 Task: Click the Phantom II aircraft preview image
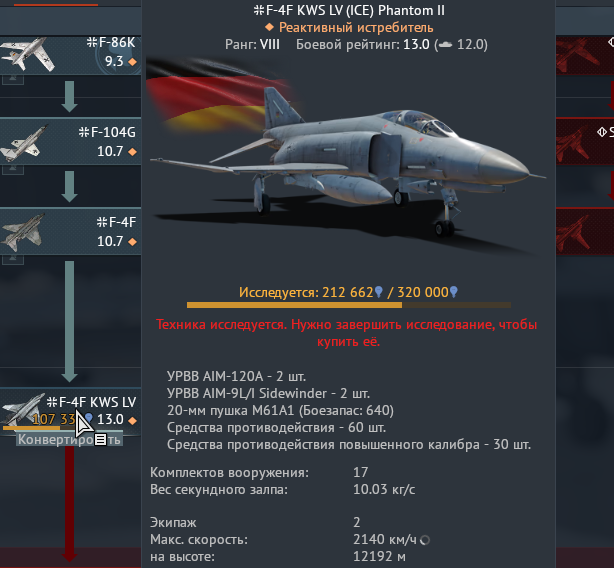(x=348, y=157)
